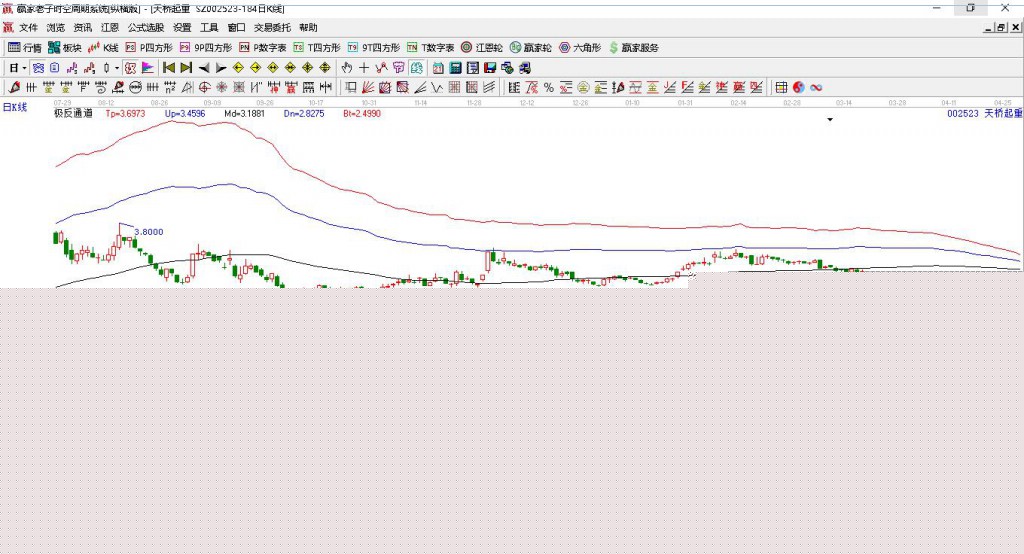Expand the candlestick style dropdown arrow
This screenshot has height=554, width=1024.
pos(117,68)
